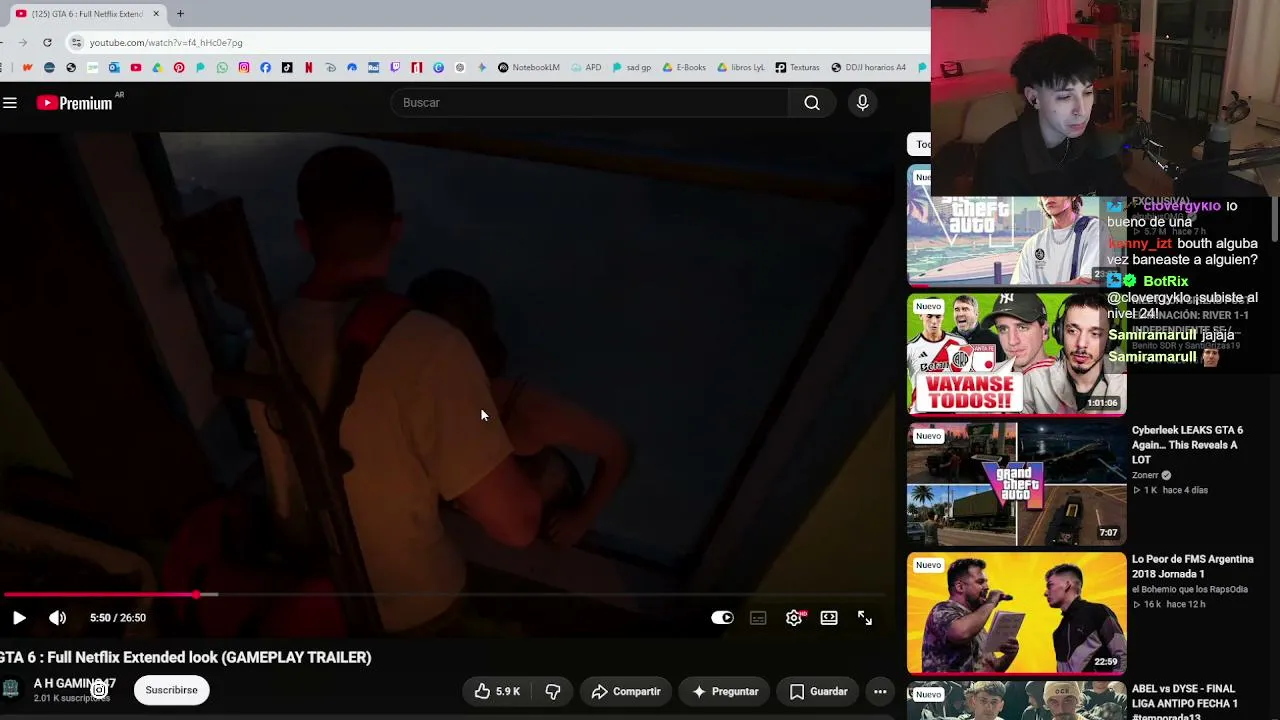Click the Preguntar button
This screenshot has height=720, width=1280.
tap(725, 691)
